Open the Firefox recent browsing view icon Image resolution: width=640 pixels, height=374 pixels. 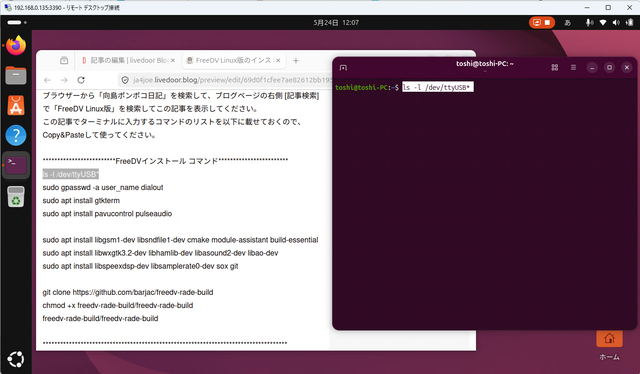point(64,60)
